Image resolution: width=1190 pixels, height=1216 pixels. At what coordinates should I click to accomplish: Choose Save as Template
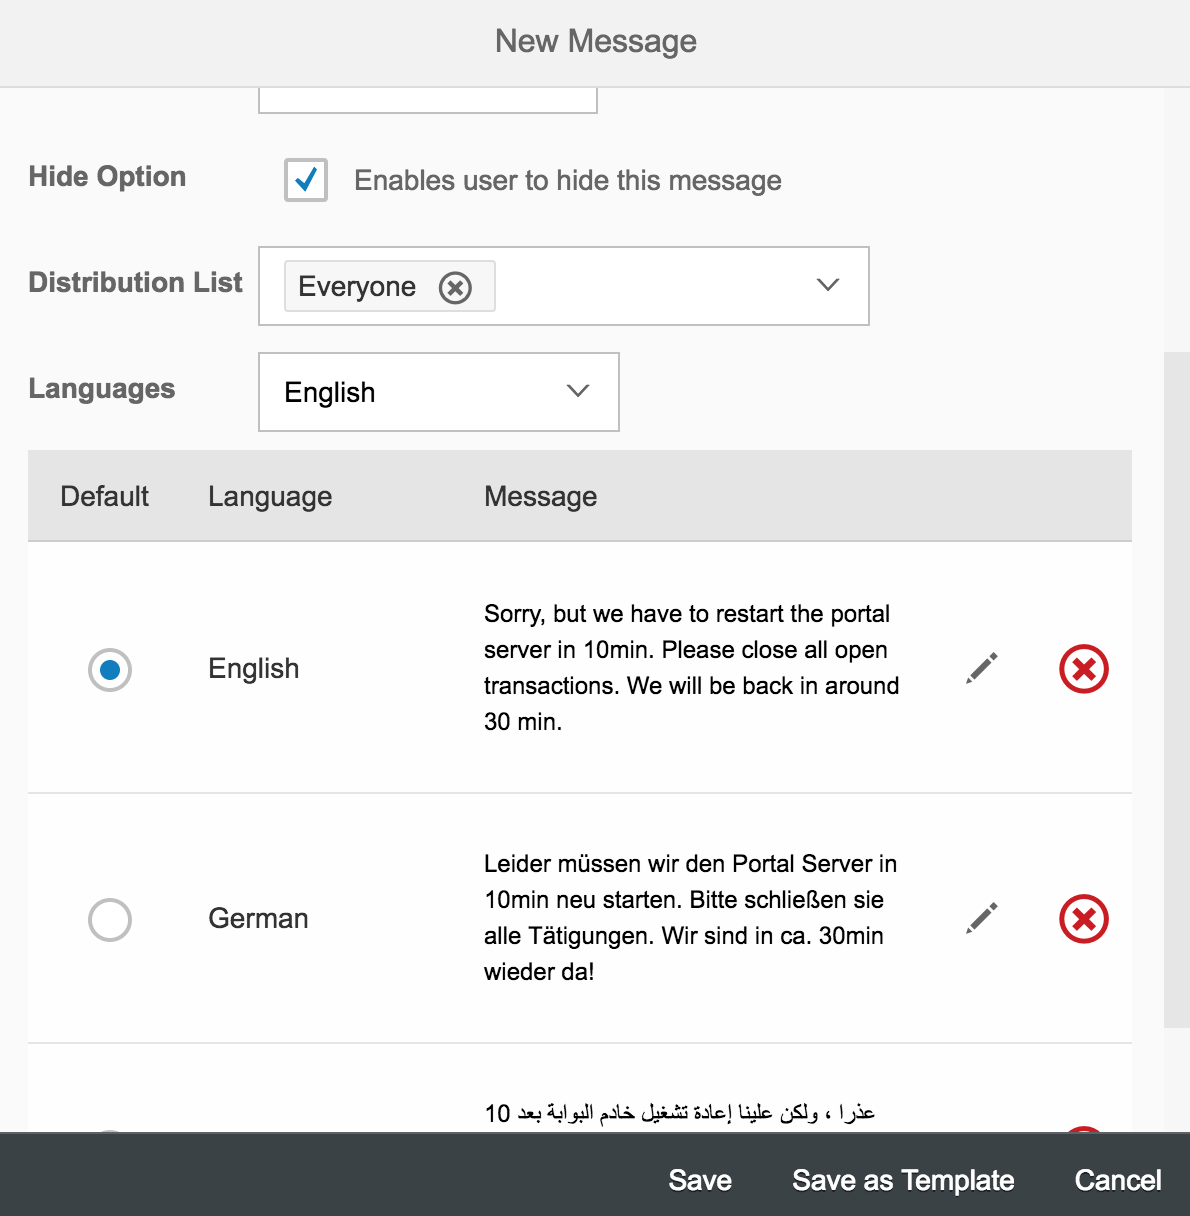(x=903, y=1180)
